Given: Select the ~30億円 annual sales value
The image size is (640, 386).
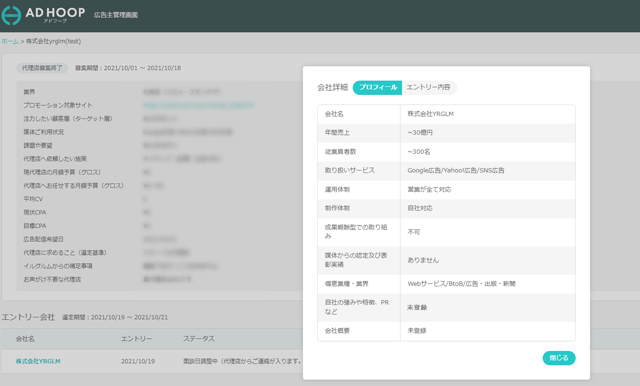Looking at the screenshot, I should click(x=420, y=133).
